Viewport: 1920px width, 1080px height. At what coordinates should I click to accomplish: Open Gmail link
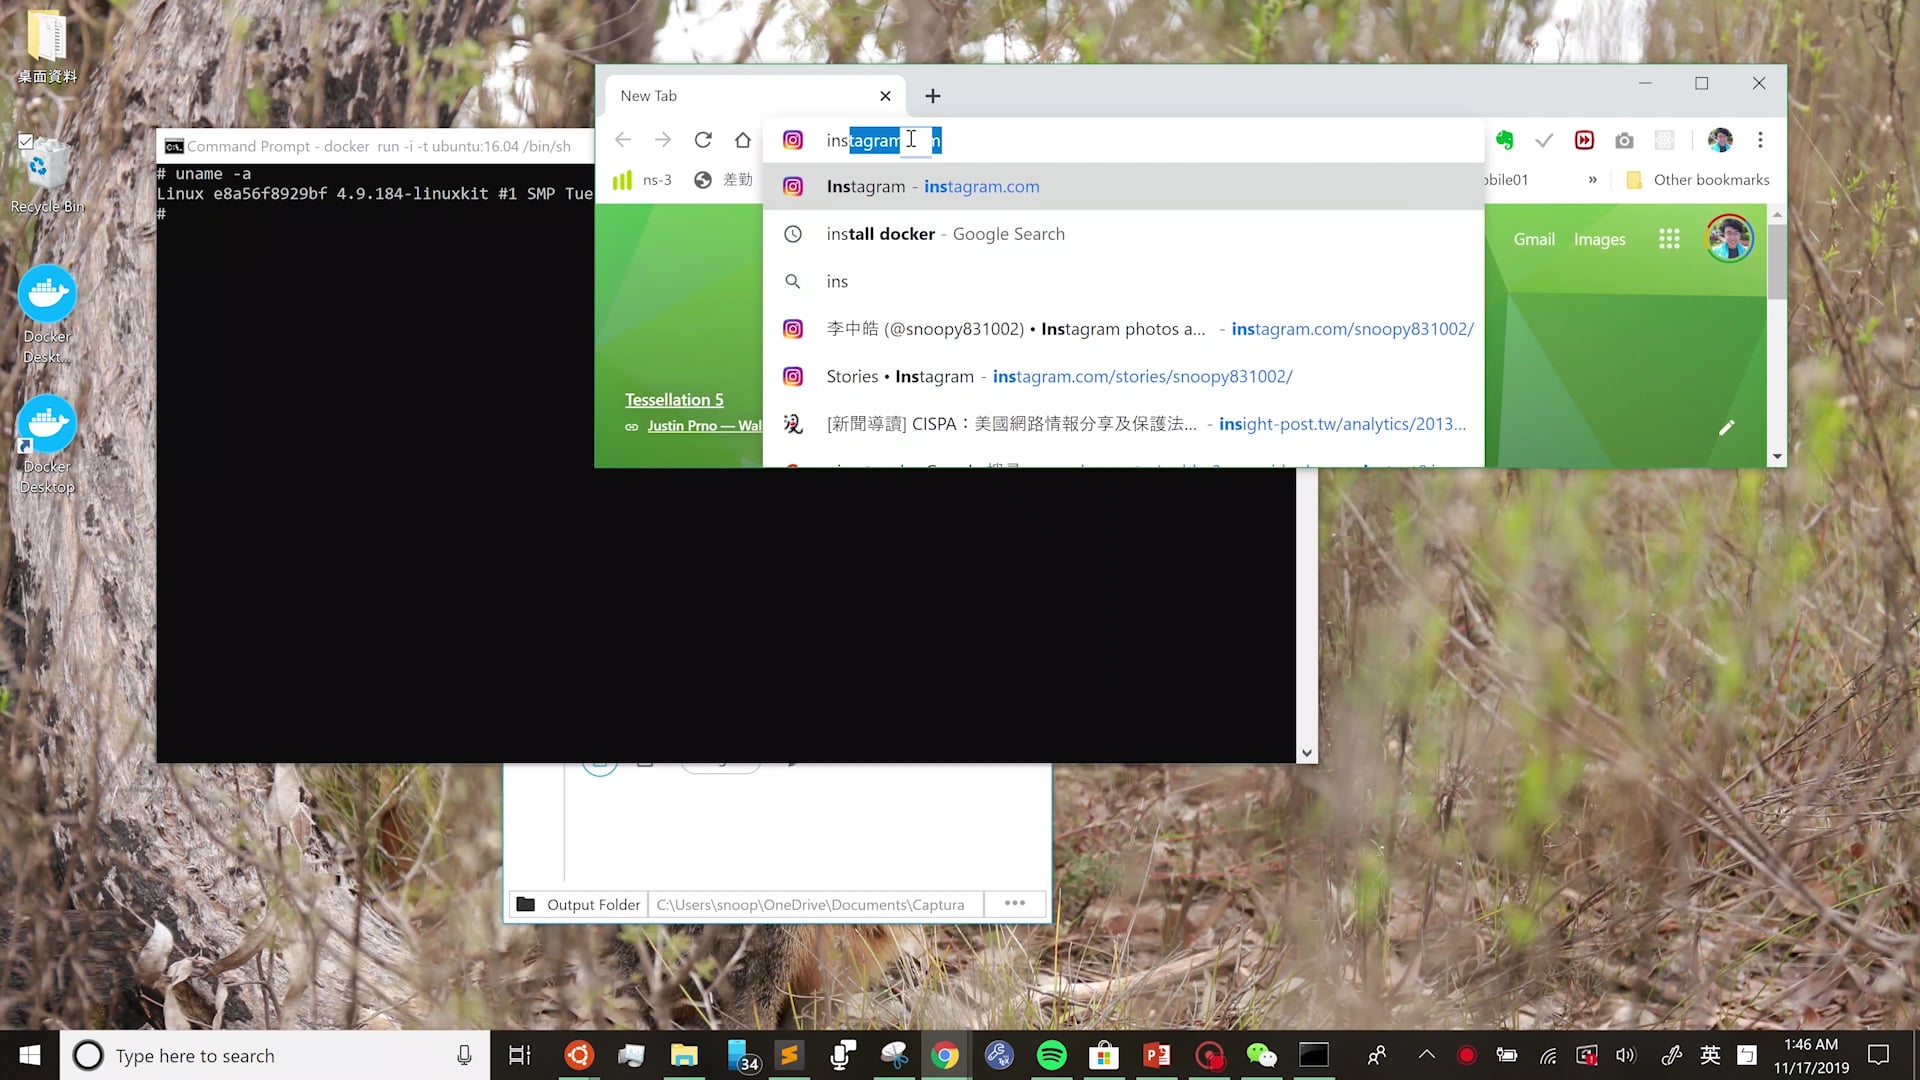click(x=1533, y=240)
